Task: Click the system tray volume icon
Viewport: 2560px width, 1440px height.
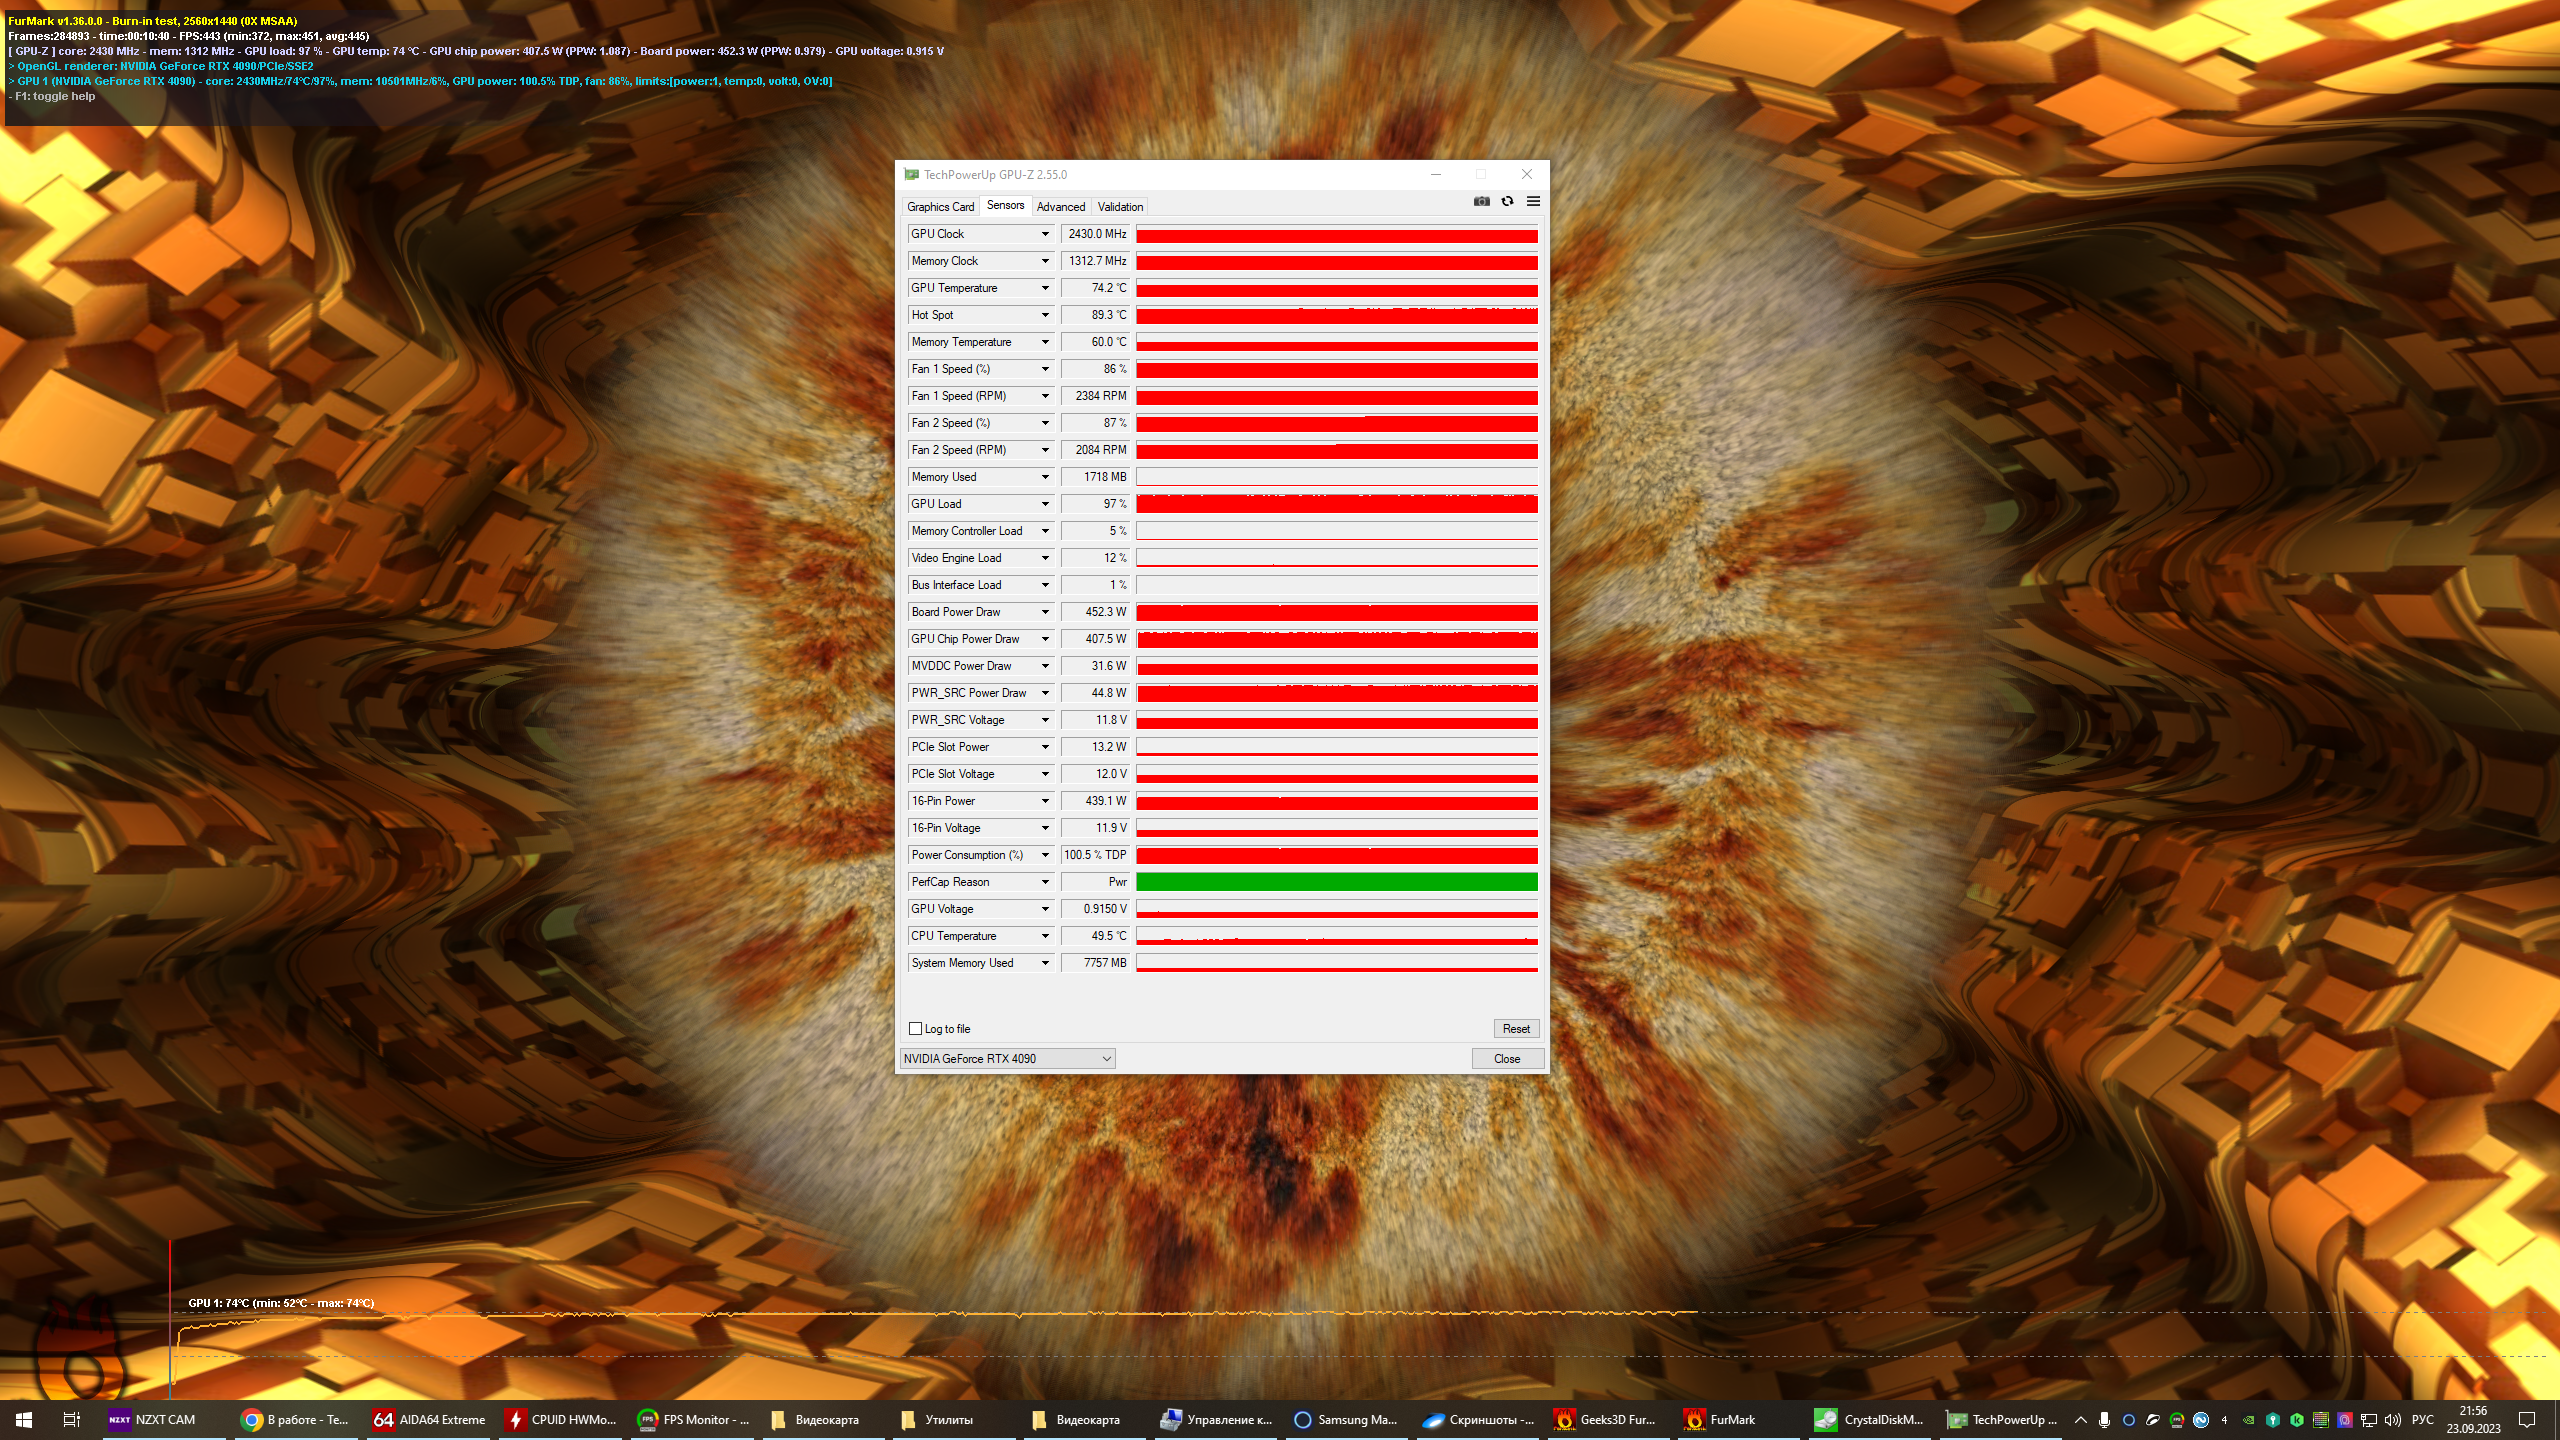Action: point(2392,1419)
